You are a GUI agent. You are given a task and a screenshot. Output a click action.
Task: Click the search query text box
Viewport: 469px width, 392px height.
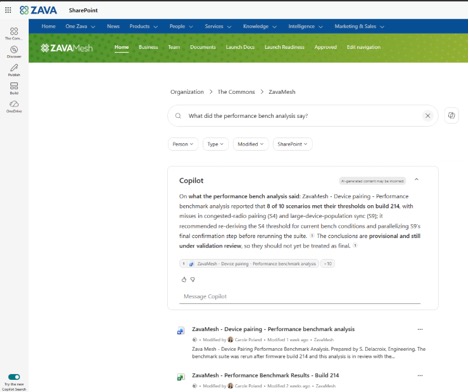point(302,116)
